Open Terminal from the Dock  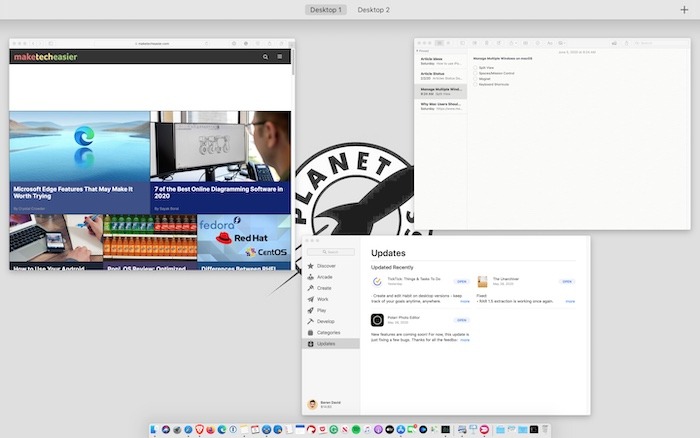pyautogui.click(x=445, y=430)
